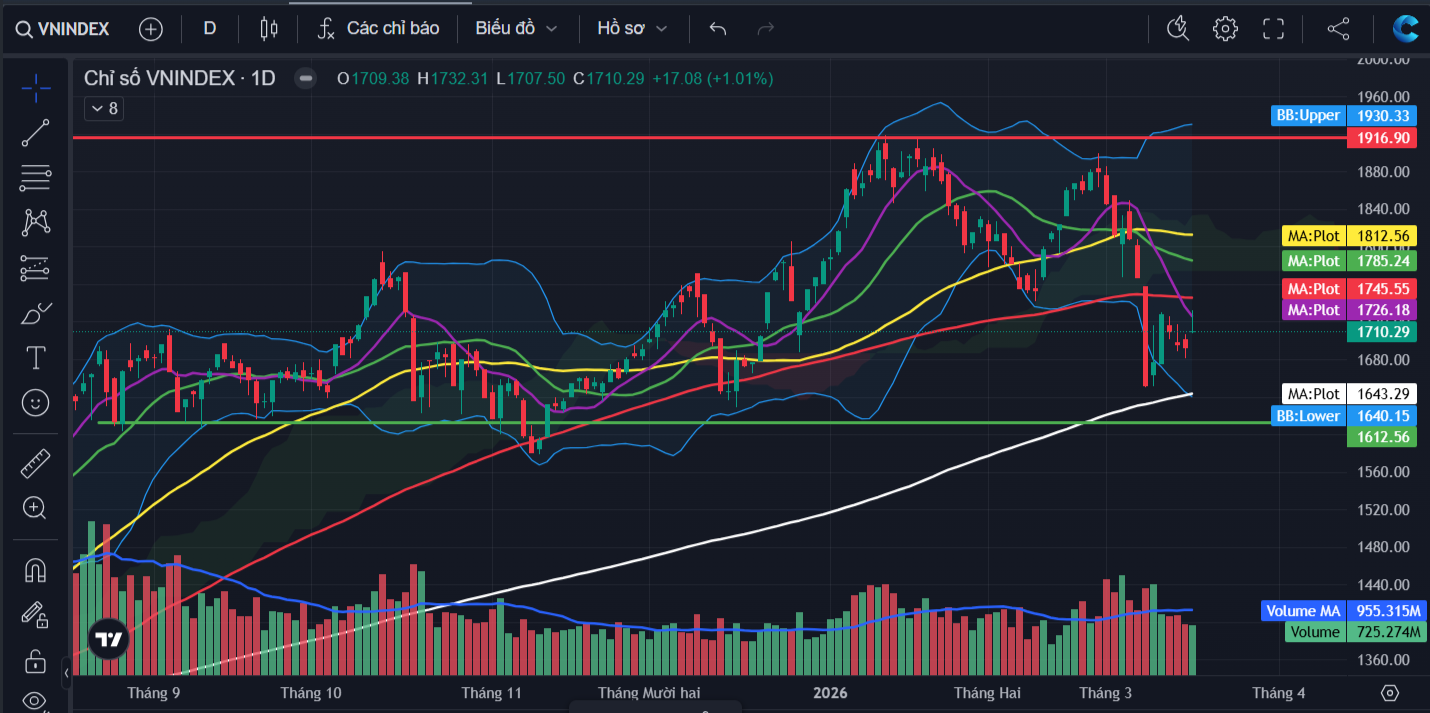Open the emoji icons tool
Viewport: 1430px width, 713px height.
36,403
